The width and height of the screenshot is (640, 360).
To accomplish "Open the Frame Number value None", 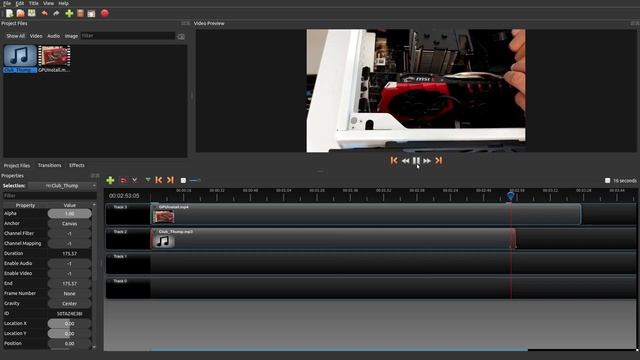I will point(69,293).
